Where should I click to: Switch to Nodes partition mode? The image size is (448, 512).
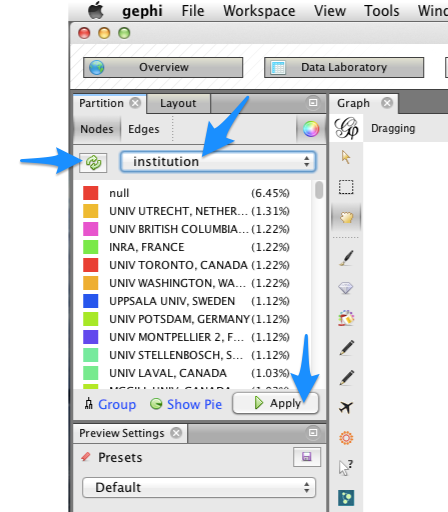tap(97, 129)
